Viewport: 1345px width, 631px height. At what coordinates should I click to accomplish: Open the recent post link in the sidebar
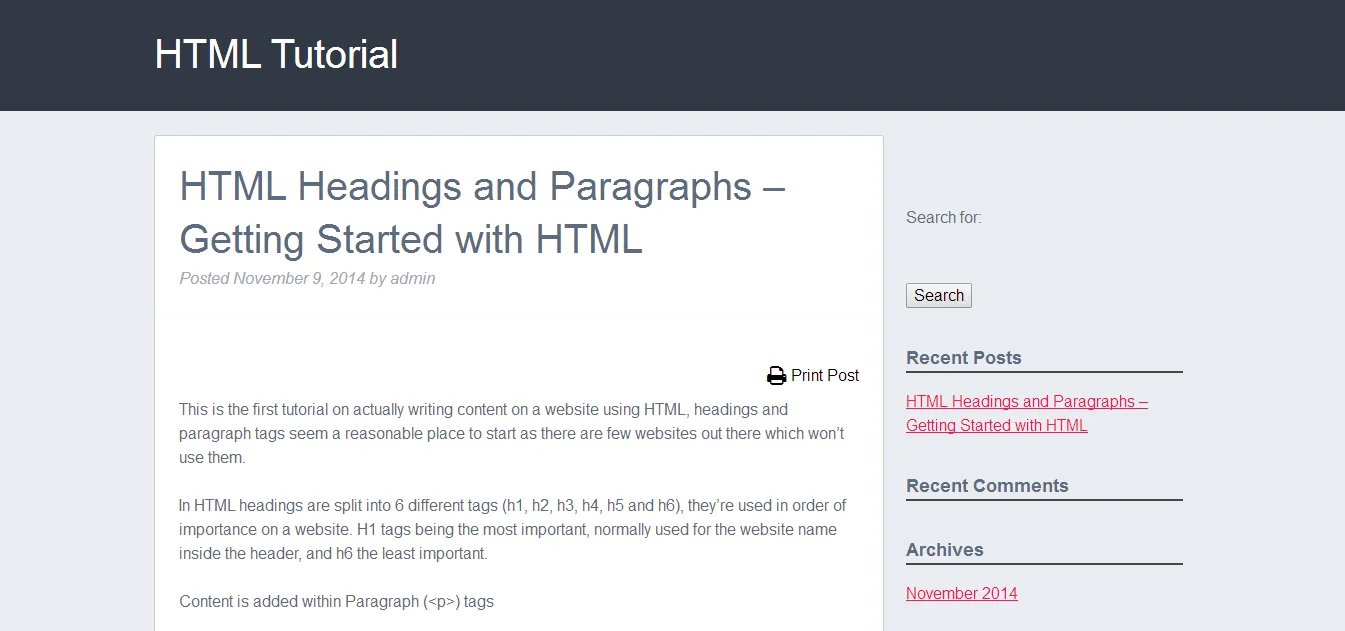(1027, 413)
